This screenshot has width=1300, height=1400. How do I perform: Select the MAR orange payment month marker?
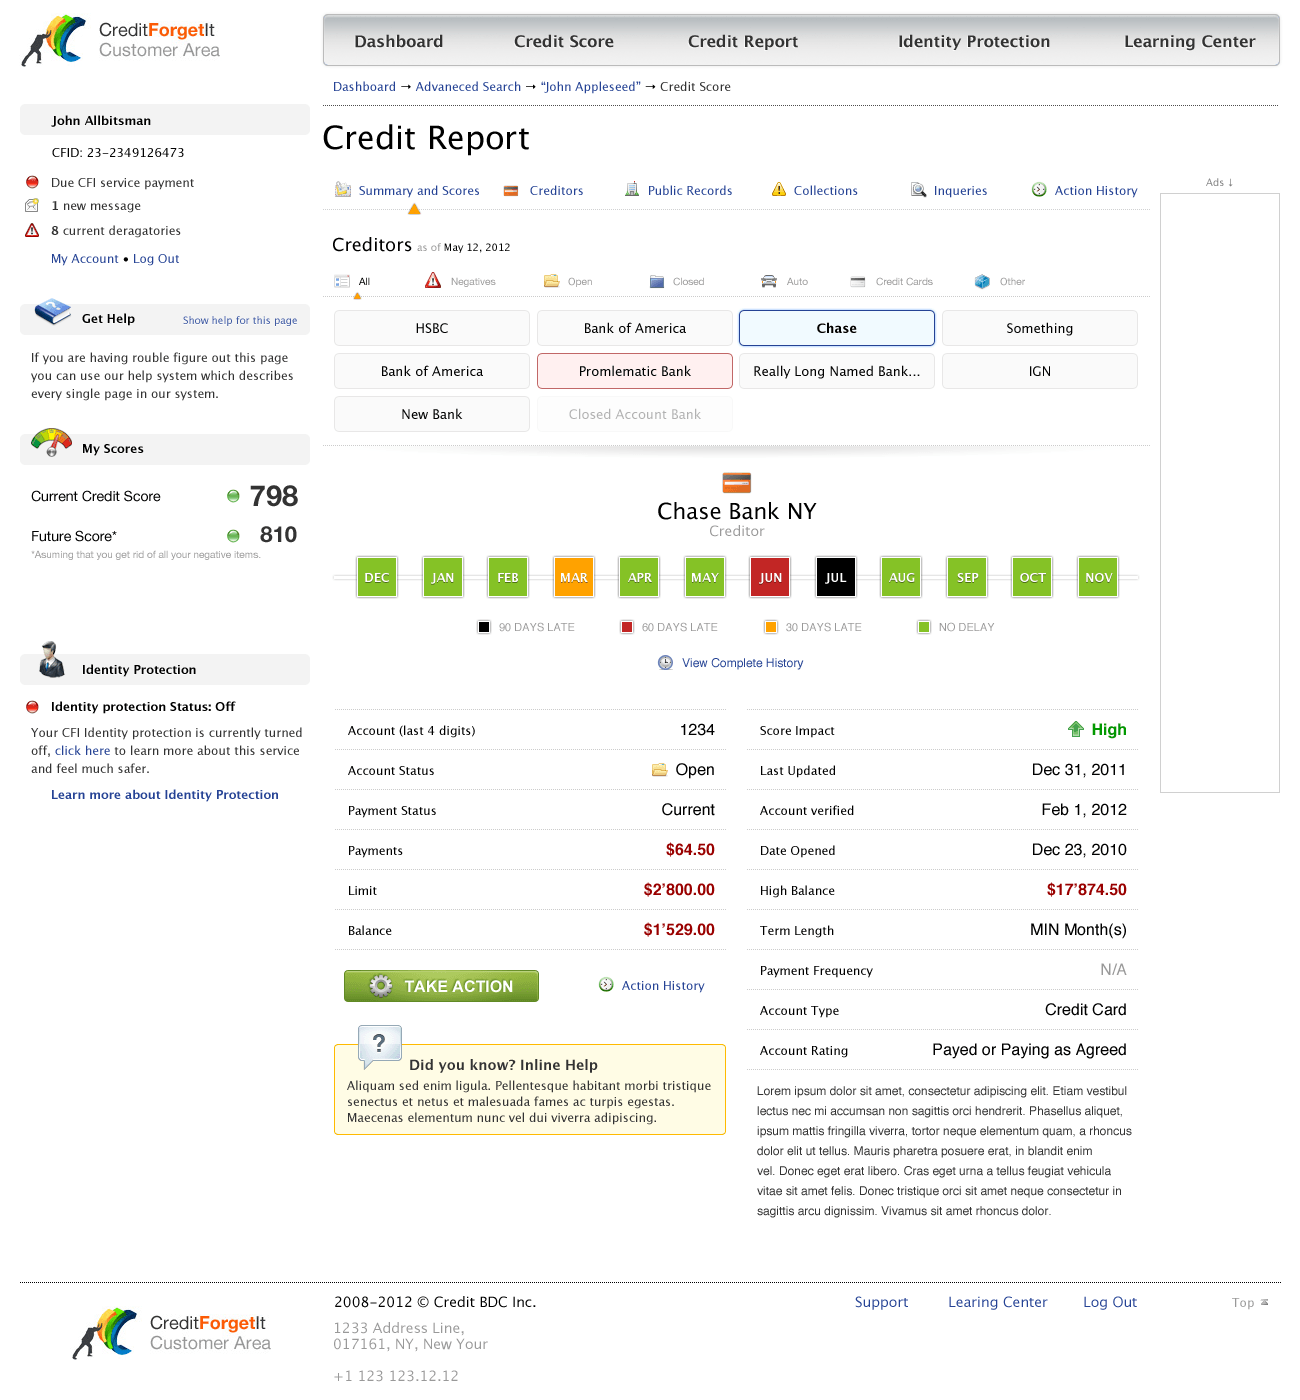(x=574, y=577)
